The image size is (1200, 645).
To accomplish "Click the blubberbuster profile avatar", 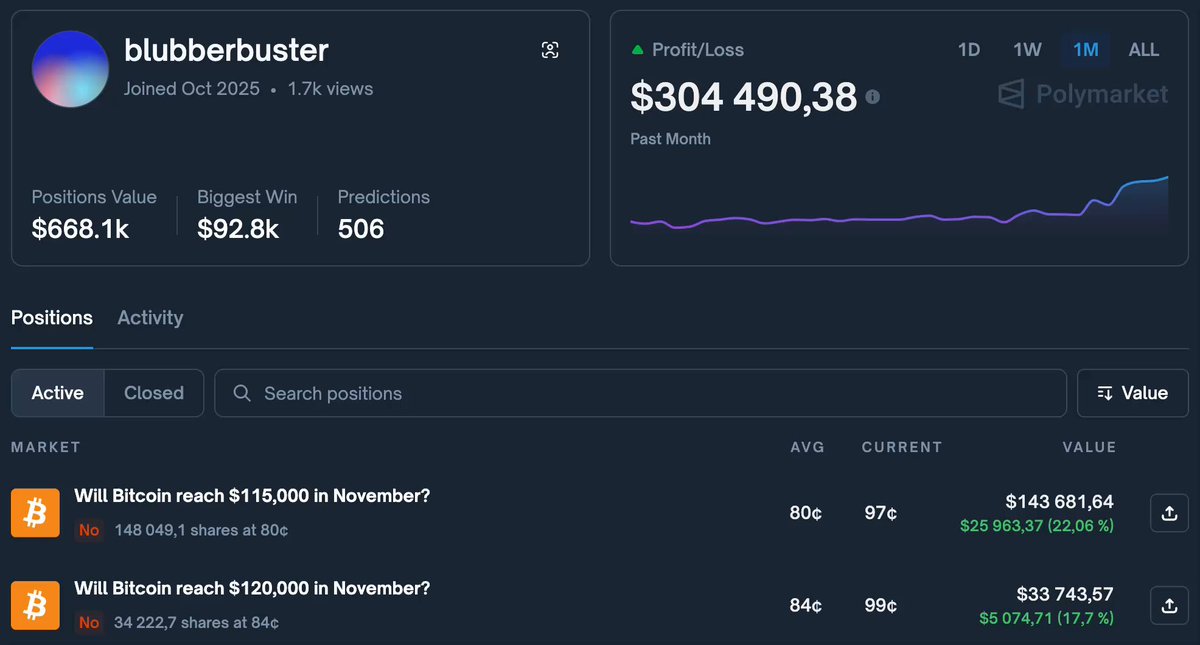I will (71, 69).
